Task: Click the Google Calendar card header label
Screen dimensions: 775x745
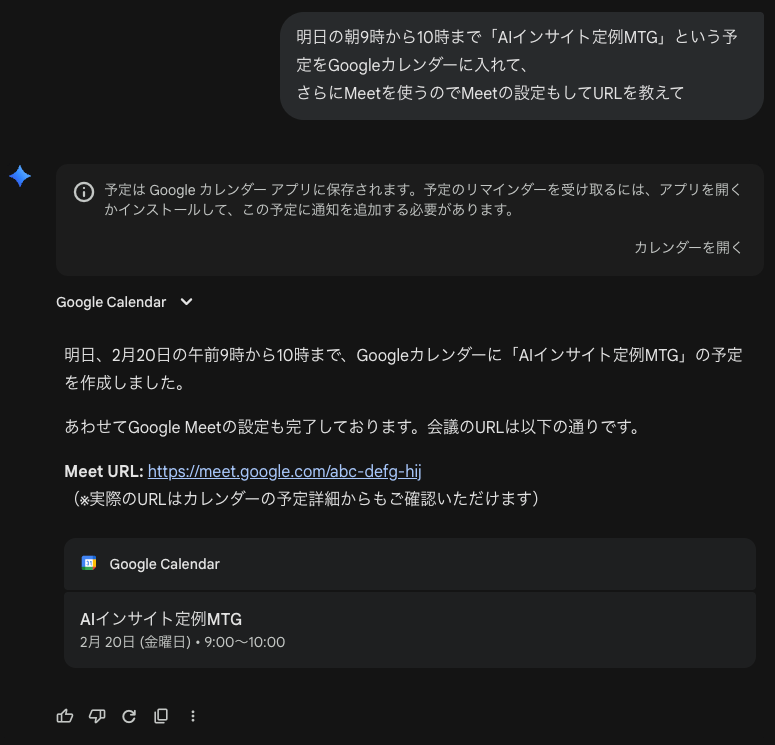Action: (x=164, y=564)
